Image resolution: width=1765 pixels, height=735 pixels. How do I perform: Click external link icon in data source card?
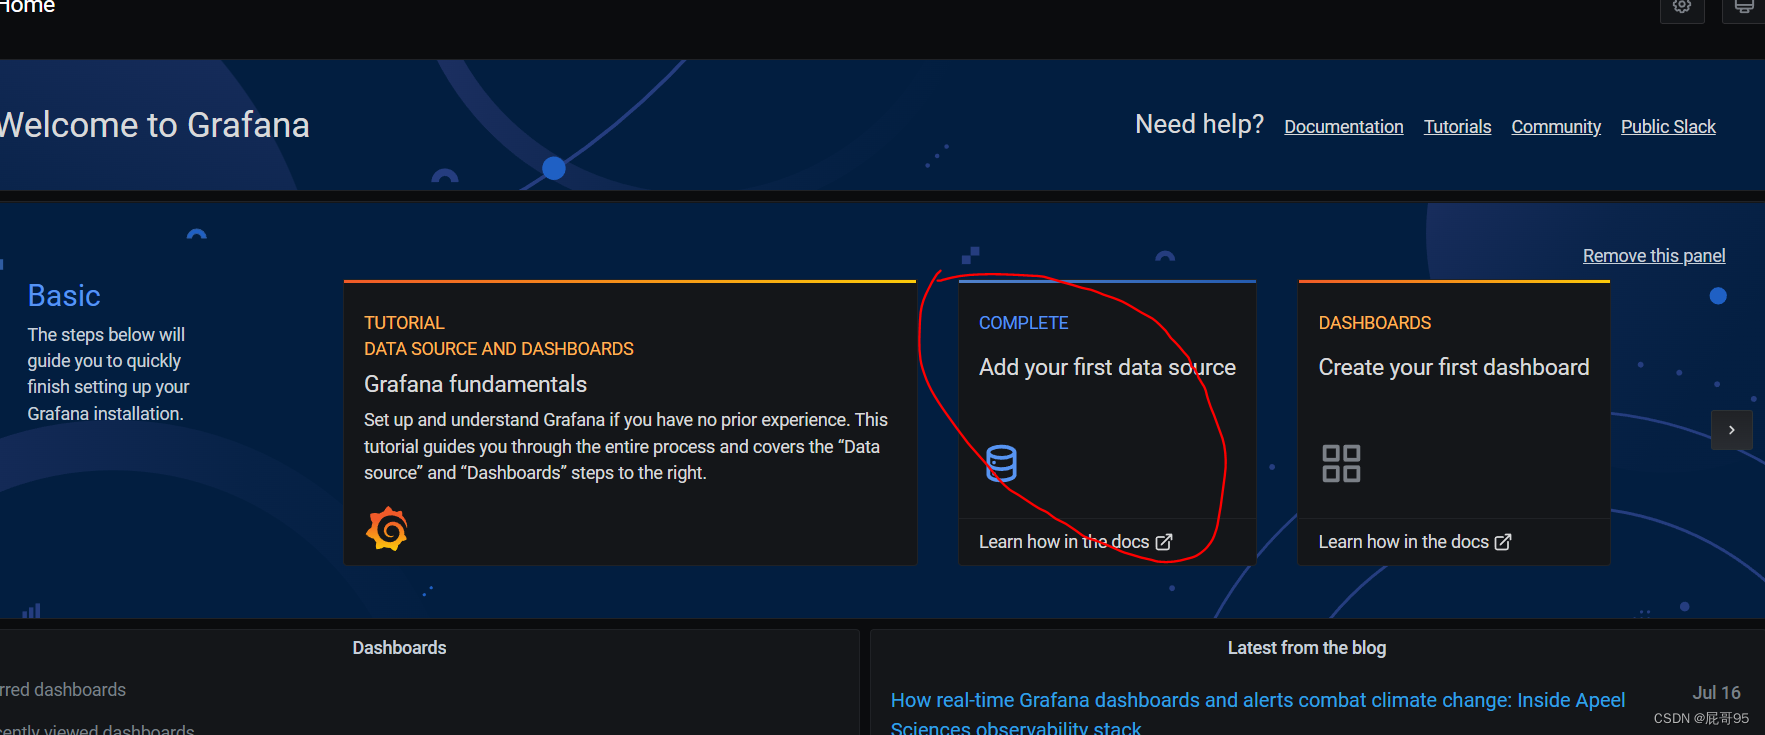1164,542
